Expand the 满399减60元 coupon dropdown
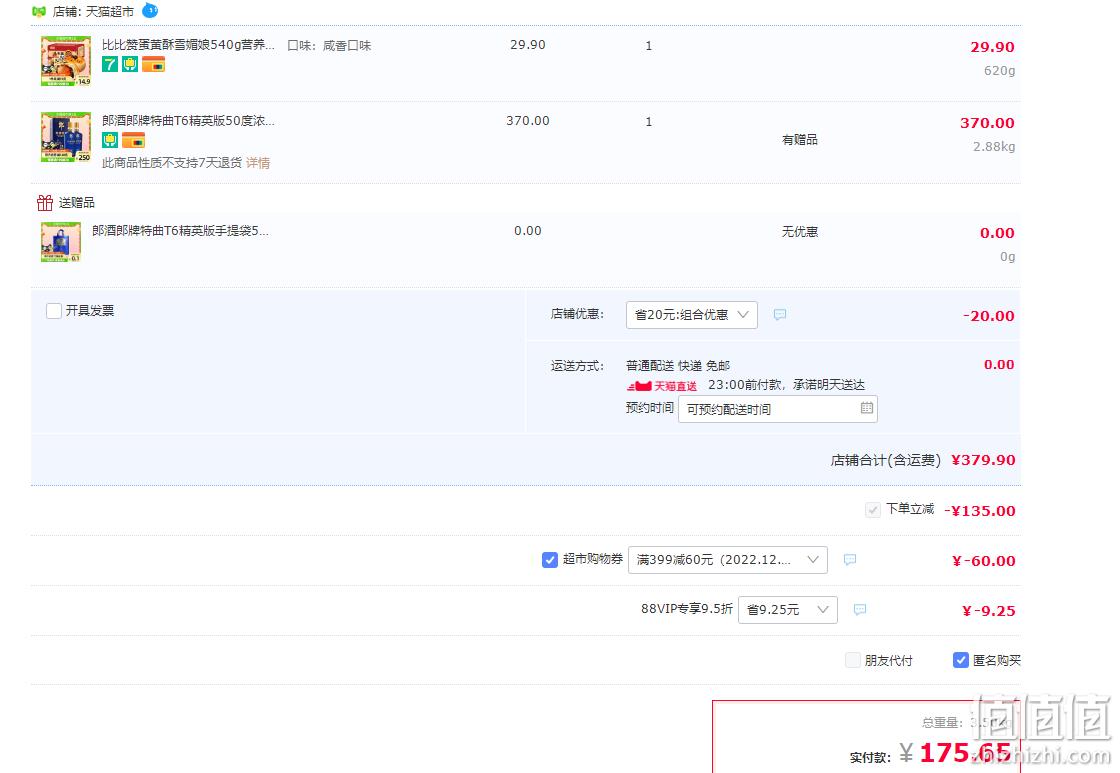Viewport: 1120px width, 773px height. (x=728, y=560)
